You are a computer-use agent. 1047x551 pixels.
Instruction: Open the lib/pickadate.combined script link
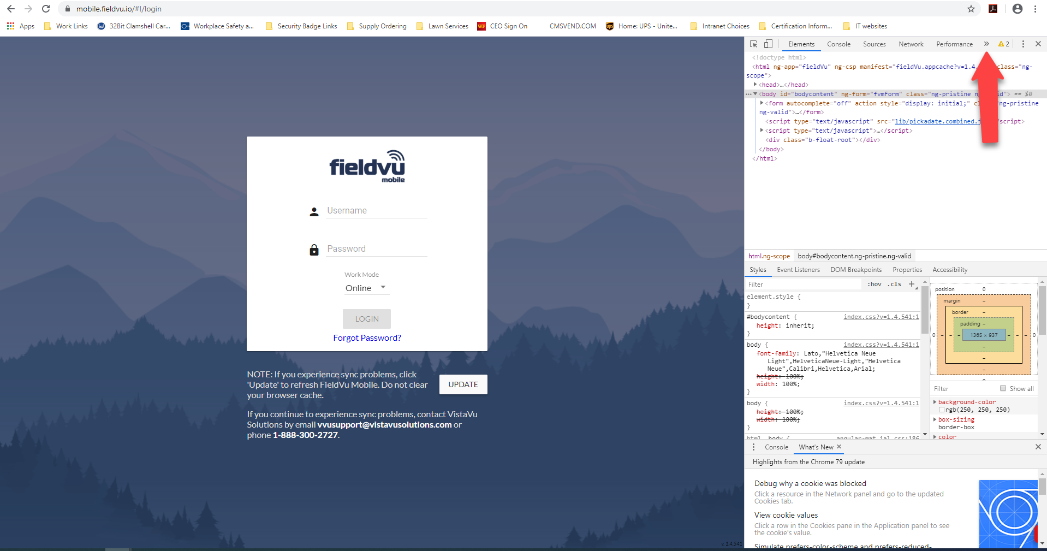(x=937, y=122)
